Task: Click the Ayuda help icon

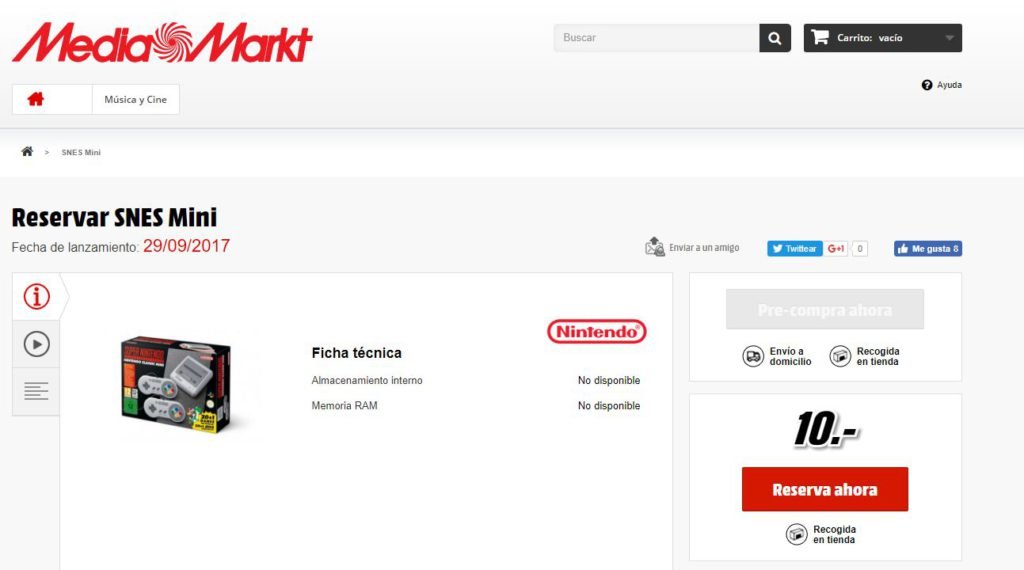Action: click(927, 85)
